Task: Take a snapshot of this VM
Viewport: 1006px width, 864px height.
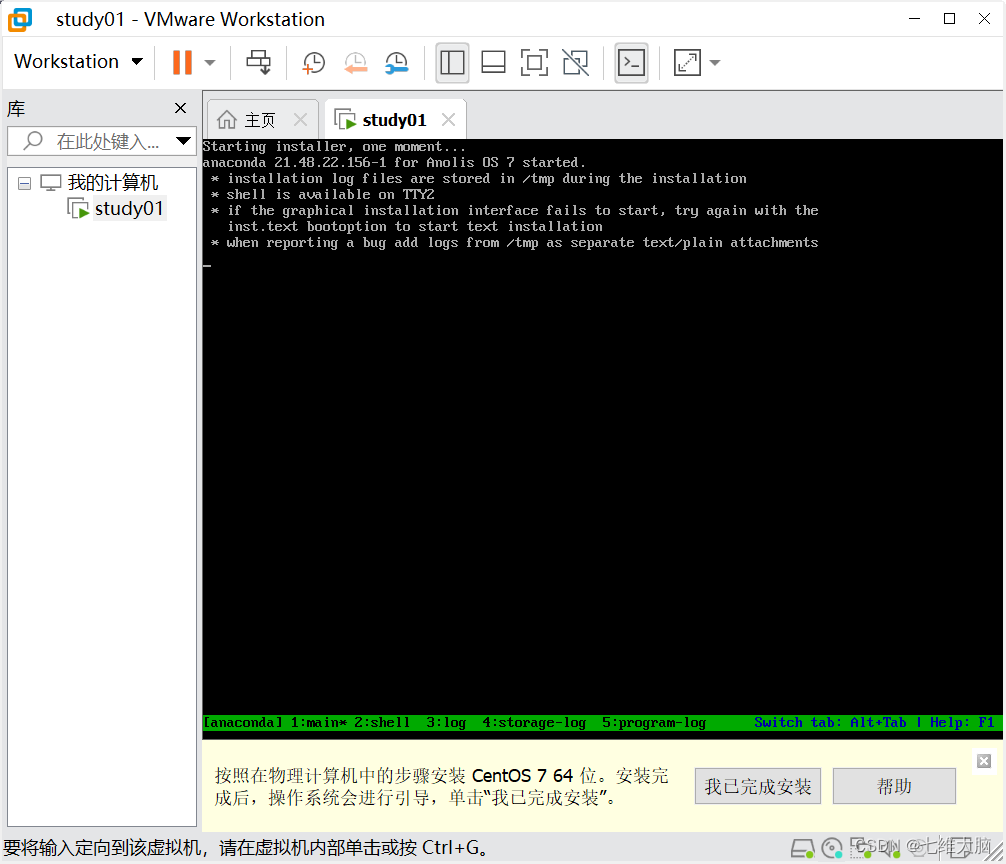Action: [x=314, y=63]
